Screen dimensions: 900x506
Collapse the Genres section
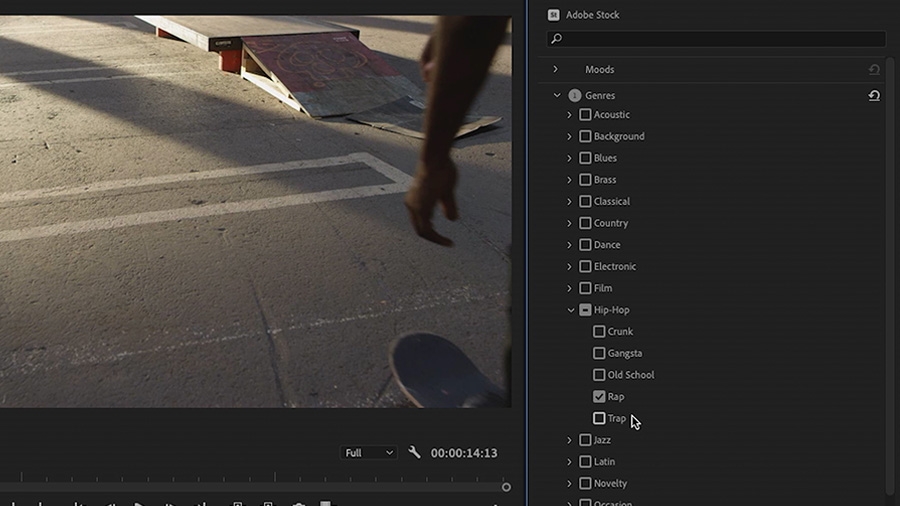pos(557,95)
